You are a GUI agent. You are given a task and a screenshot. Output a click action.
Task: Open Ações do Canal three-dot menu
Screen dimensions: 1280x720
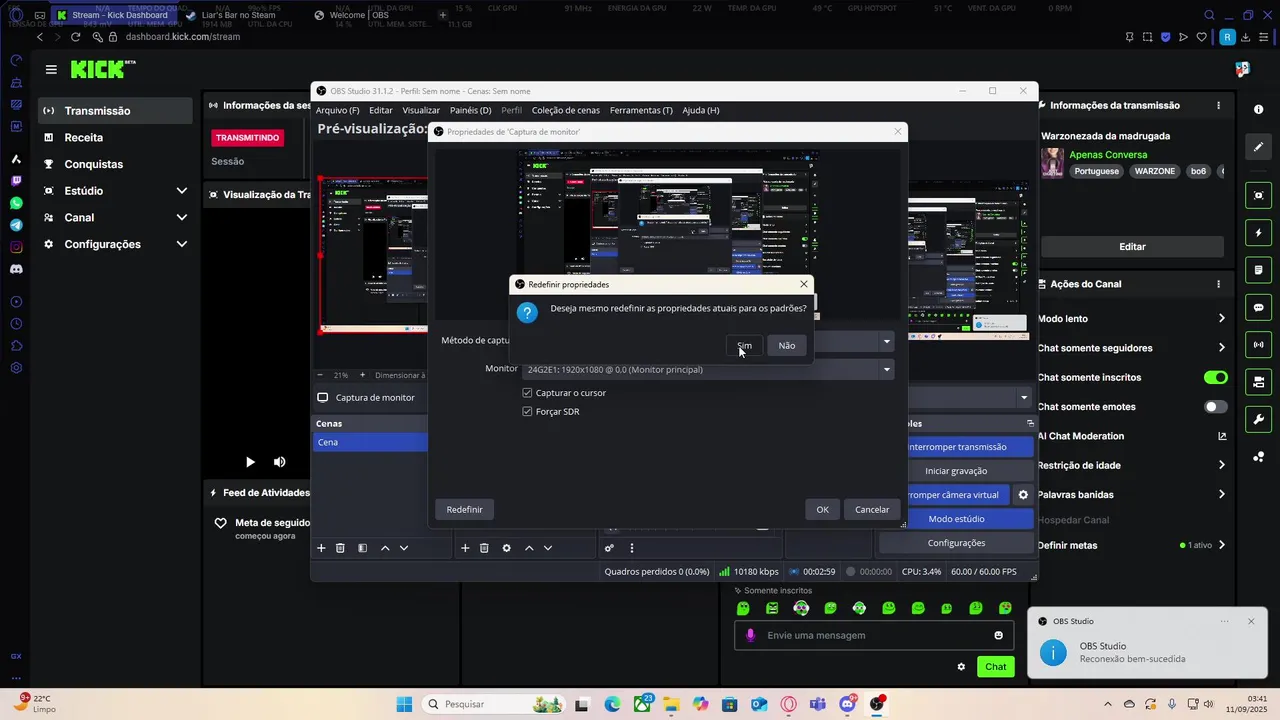coord(1218,284)
